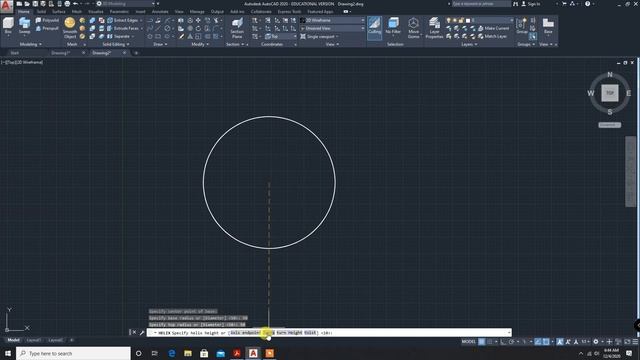Image resolution: width=640 pixels, height=360 pixels.
Task: Switch to the Mesh ribbon tab
Action: coord(77,11)
